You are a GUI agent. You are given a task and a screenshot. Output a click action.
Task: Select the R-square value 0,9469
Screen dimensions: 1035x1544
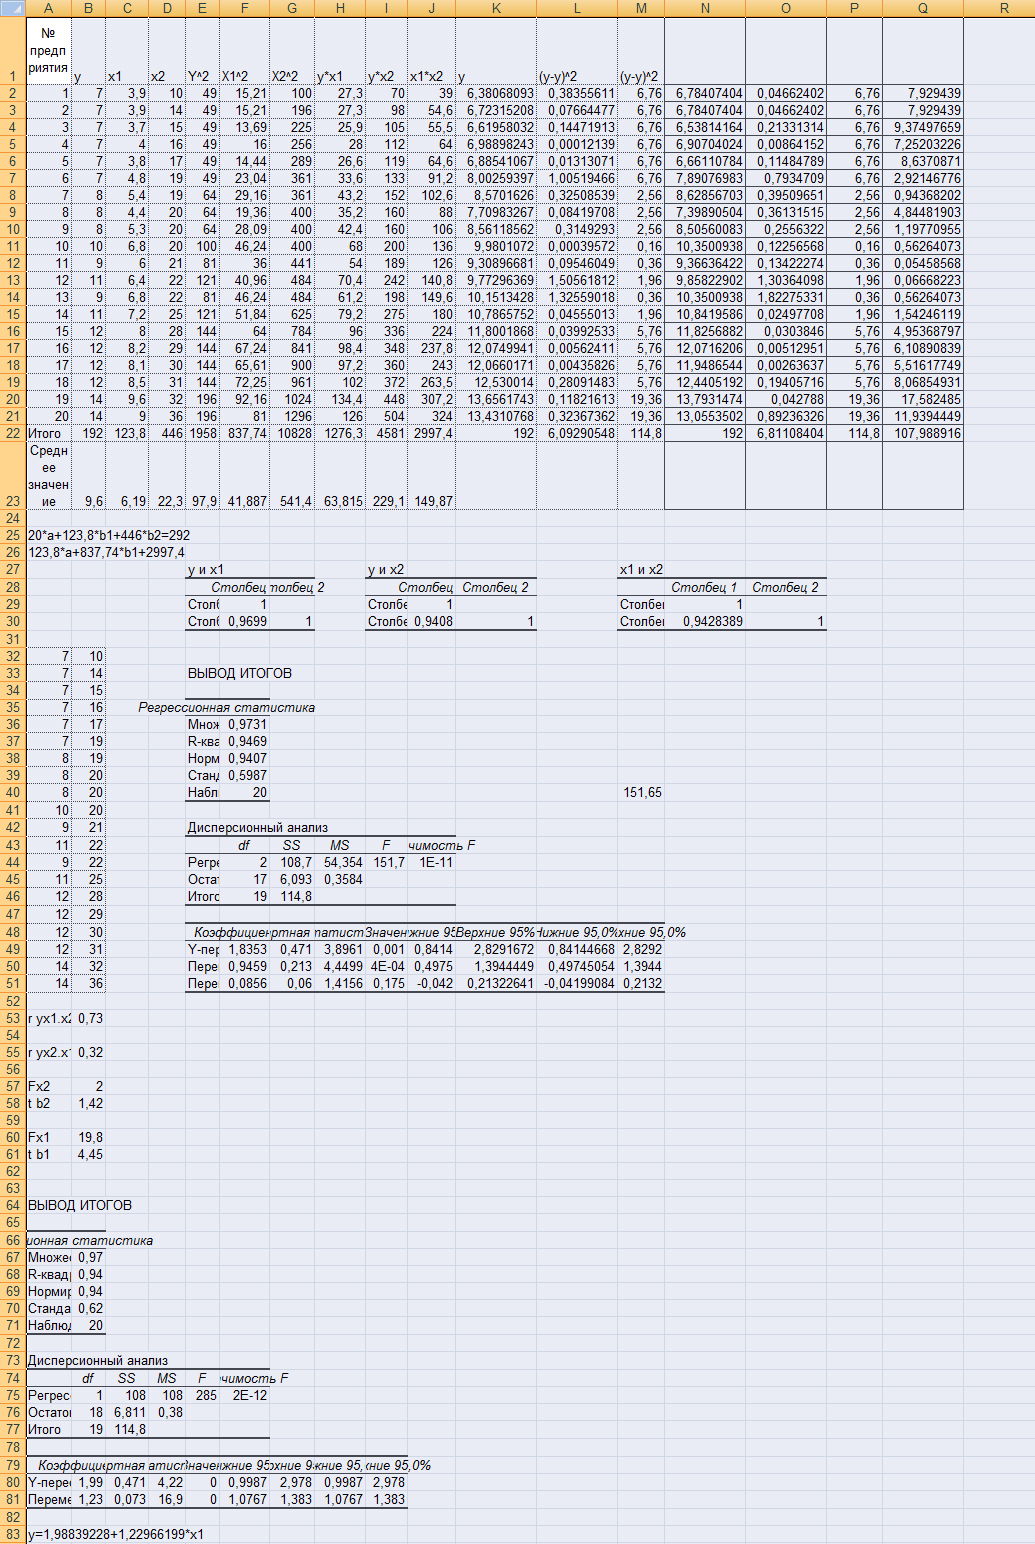coord(244,741)
